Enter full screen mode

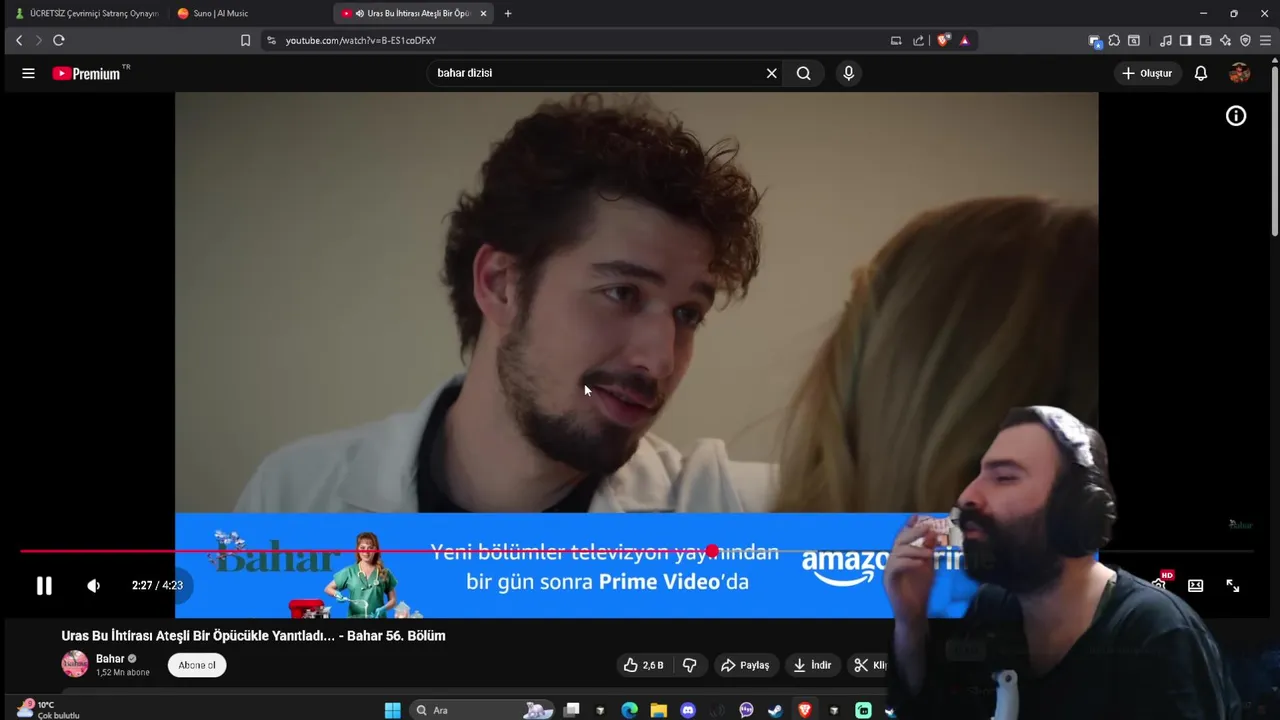(1233, 586)
